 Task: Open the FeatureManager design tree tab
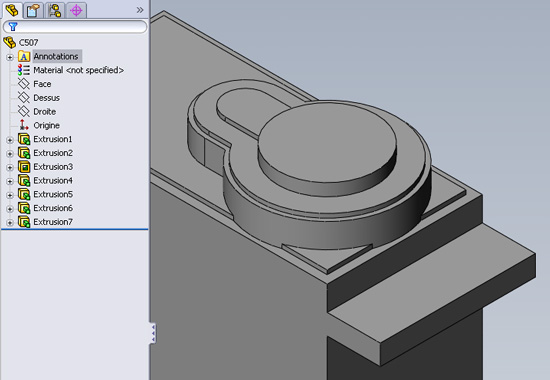(x=12, y=10)
